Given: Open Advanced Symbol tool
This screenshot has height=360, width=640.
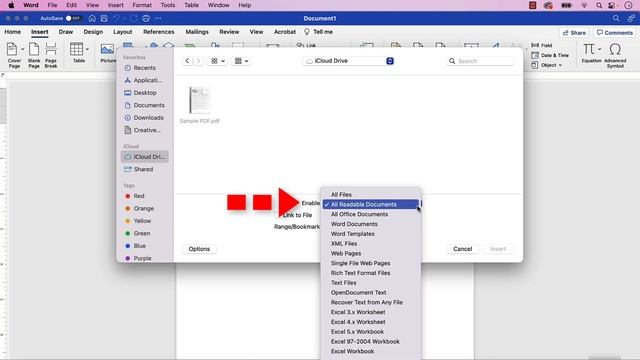Looking at the screenshot, I should point(615,55).
